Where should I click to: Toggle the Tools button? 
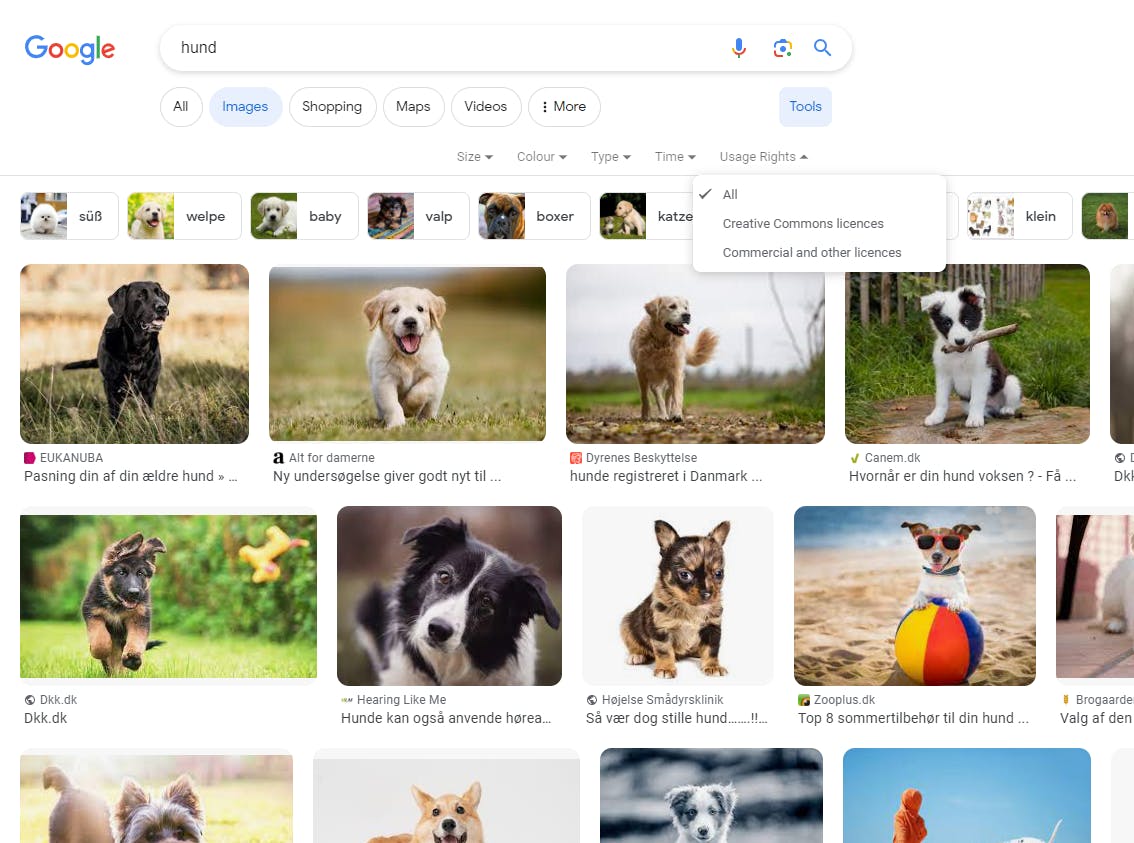(x=805, y=106)
